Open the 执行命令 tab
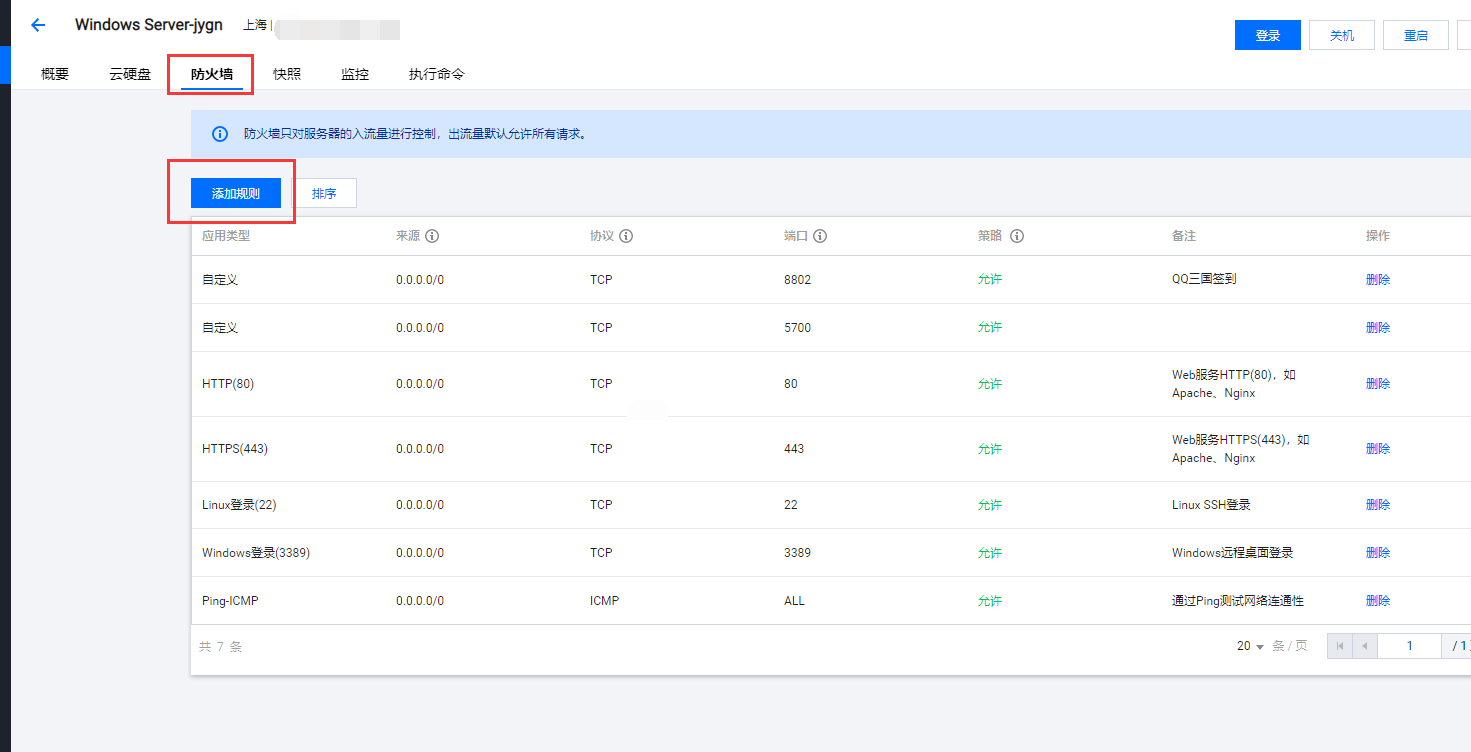1471x752 pixels. pos(436,74)
